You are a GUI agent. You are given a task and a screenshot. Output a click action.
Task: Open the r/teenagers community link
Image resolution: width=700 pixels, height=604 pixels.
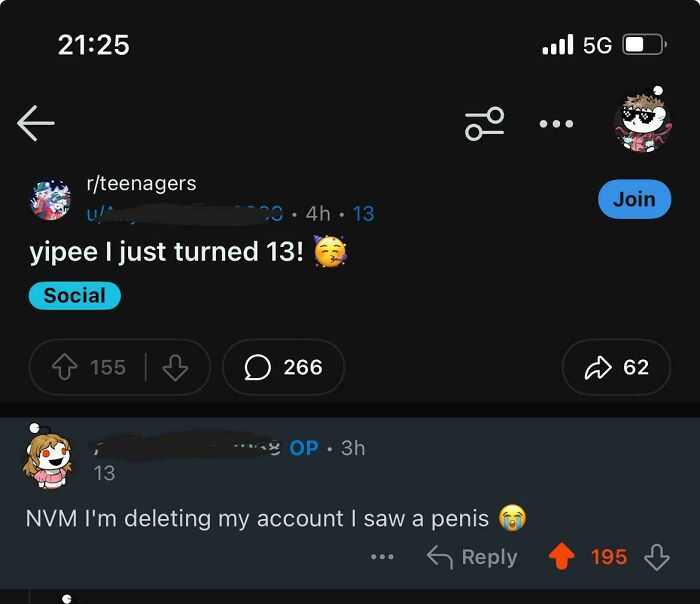[x=141, y=184]
